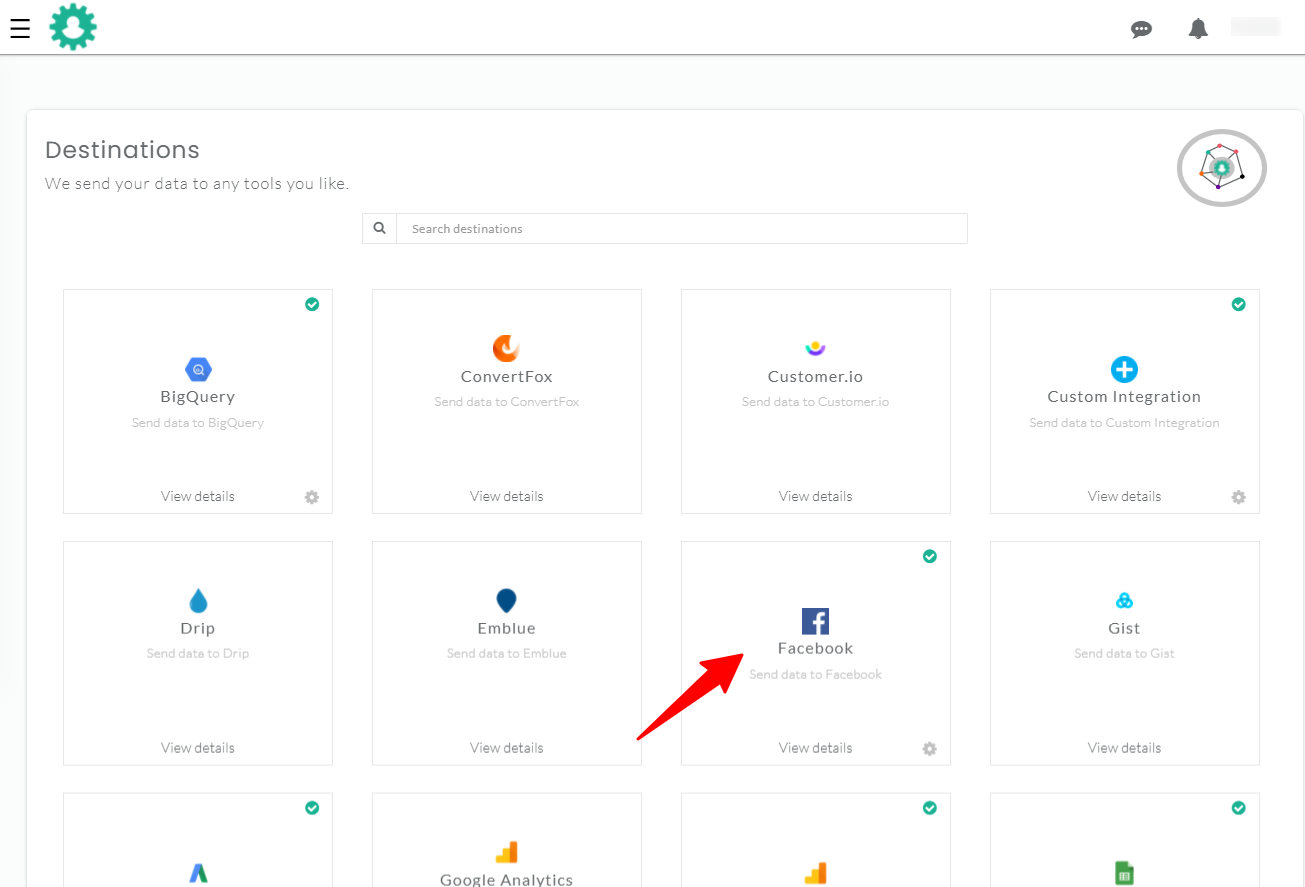This screenshot has height=887, width=1305.
Task: View details for Customer.io
Action: (x=815, y=496)
